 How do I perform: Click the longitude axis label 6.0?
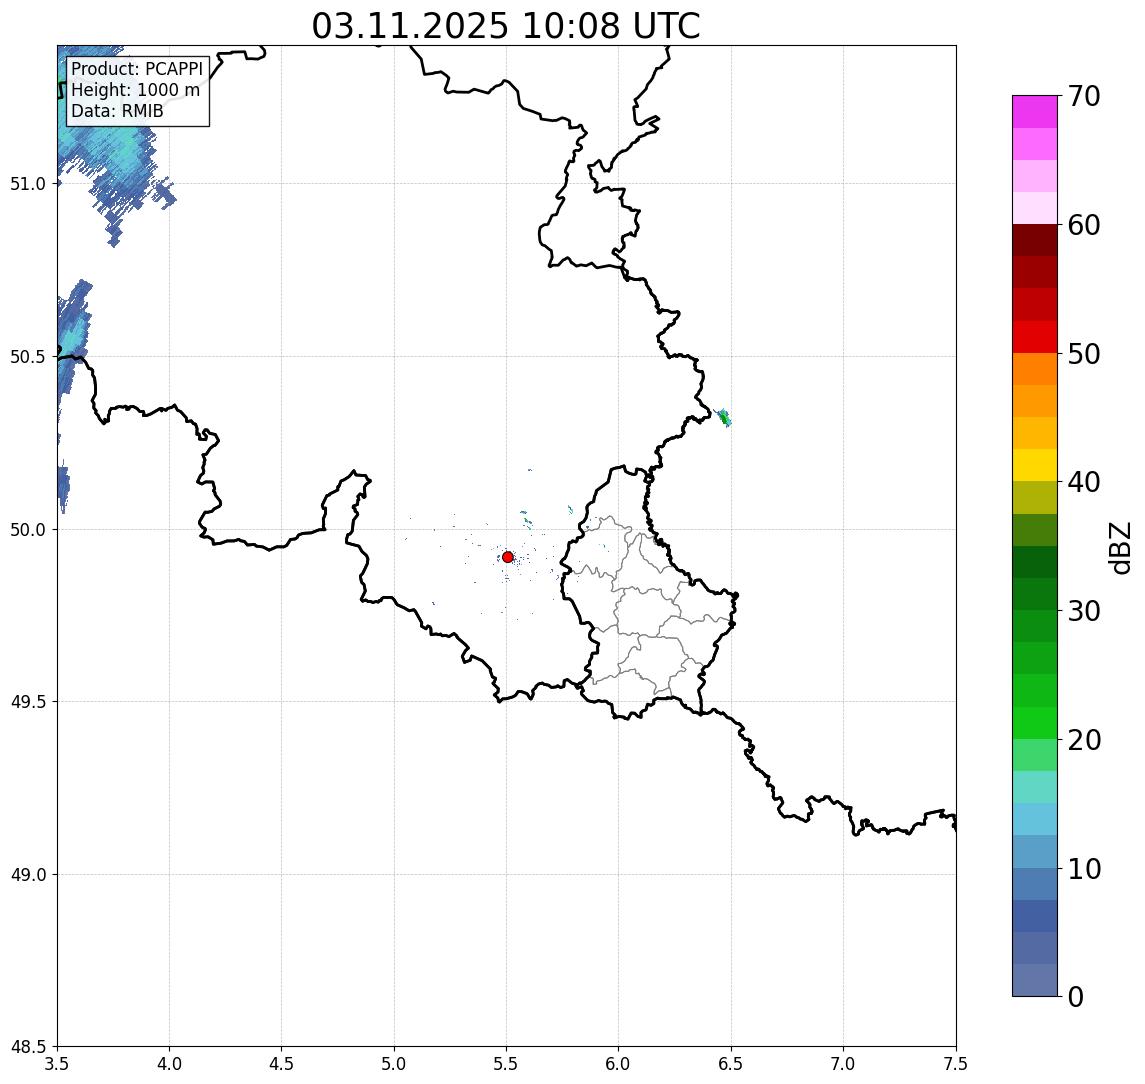(x=619, y=1064)
